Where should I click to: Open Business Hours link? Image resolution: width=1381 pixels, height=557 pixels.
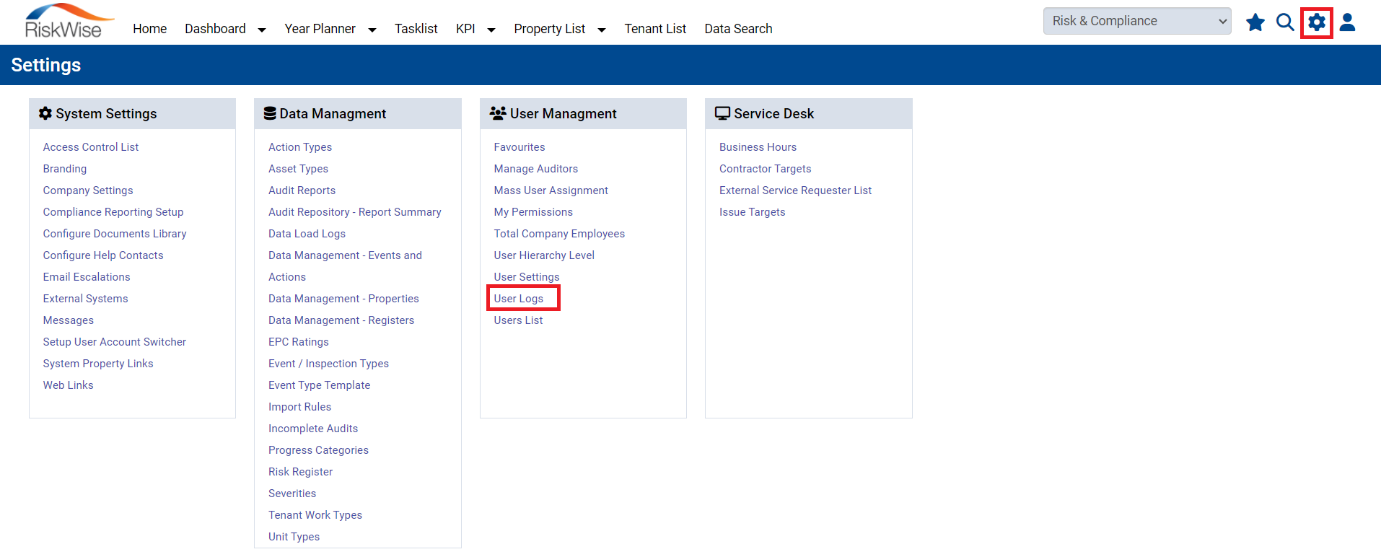758,147
